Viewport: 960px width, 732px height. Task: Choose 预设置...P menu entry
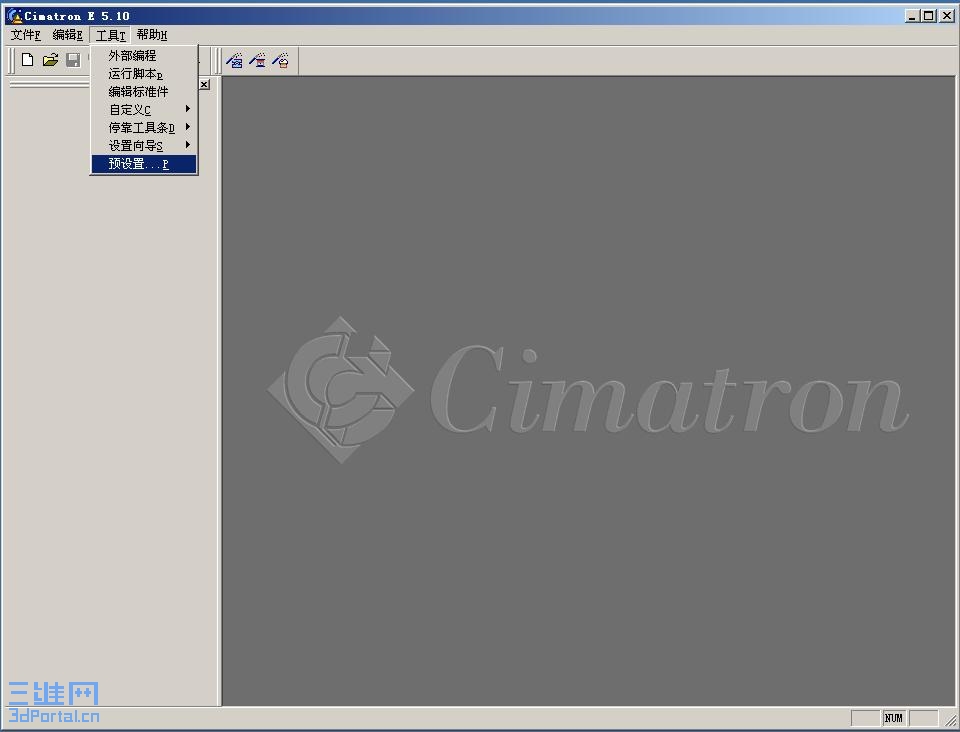click(x=144, y=164)
